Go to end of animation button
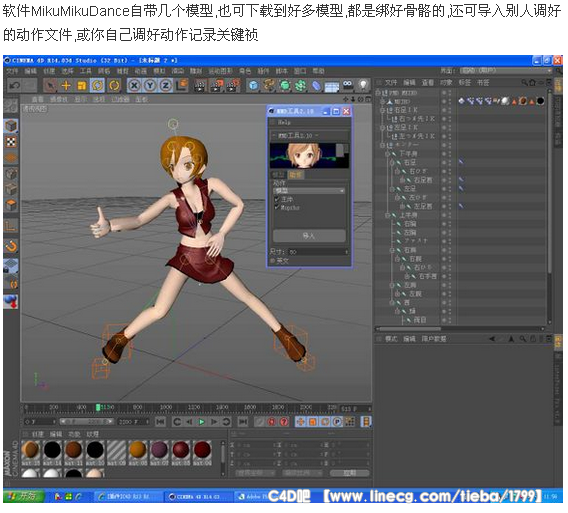Viewport: 568px width, 513px height. (x=243, y=422)
